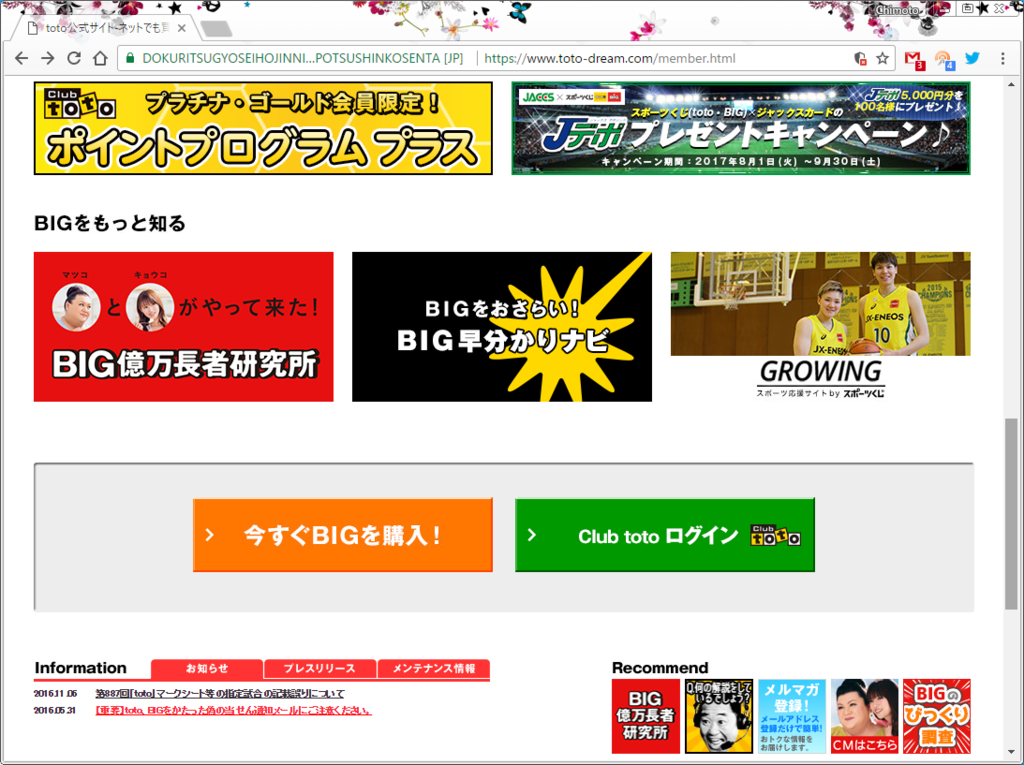Click the Chimoto profile name in title bar

(897, 10)
